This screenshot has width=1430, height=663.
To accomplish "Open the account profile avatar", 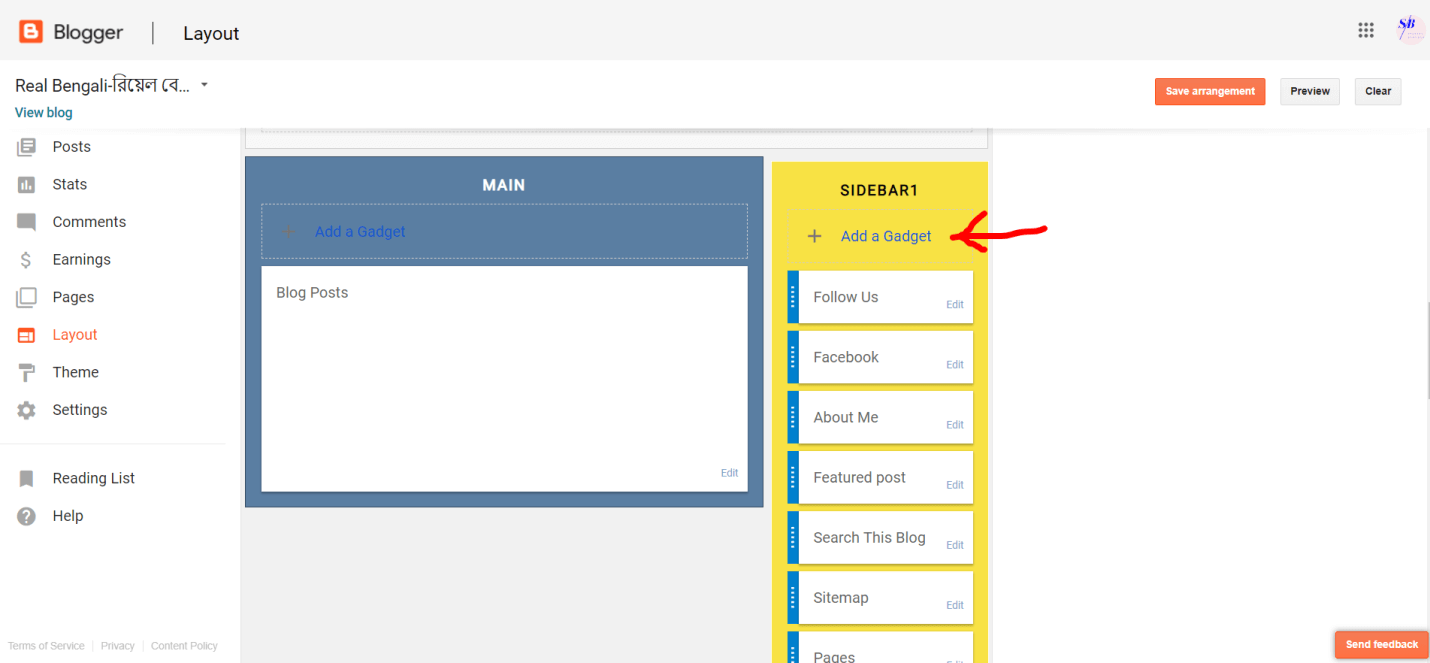I will tap(1410, 30).
